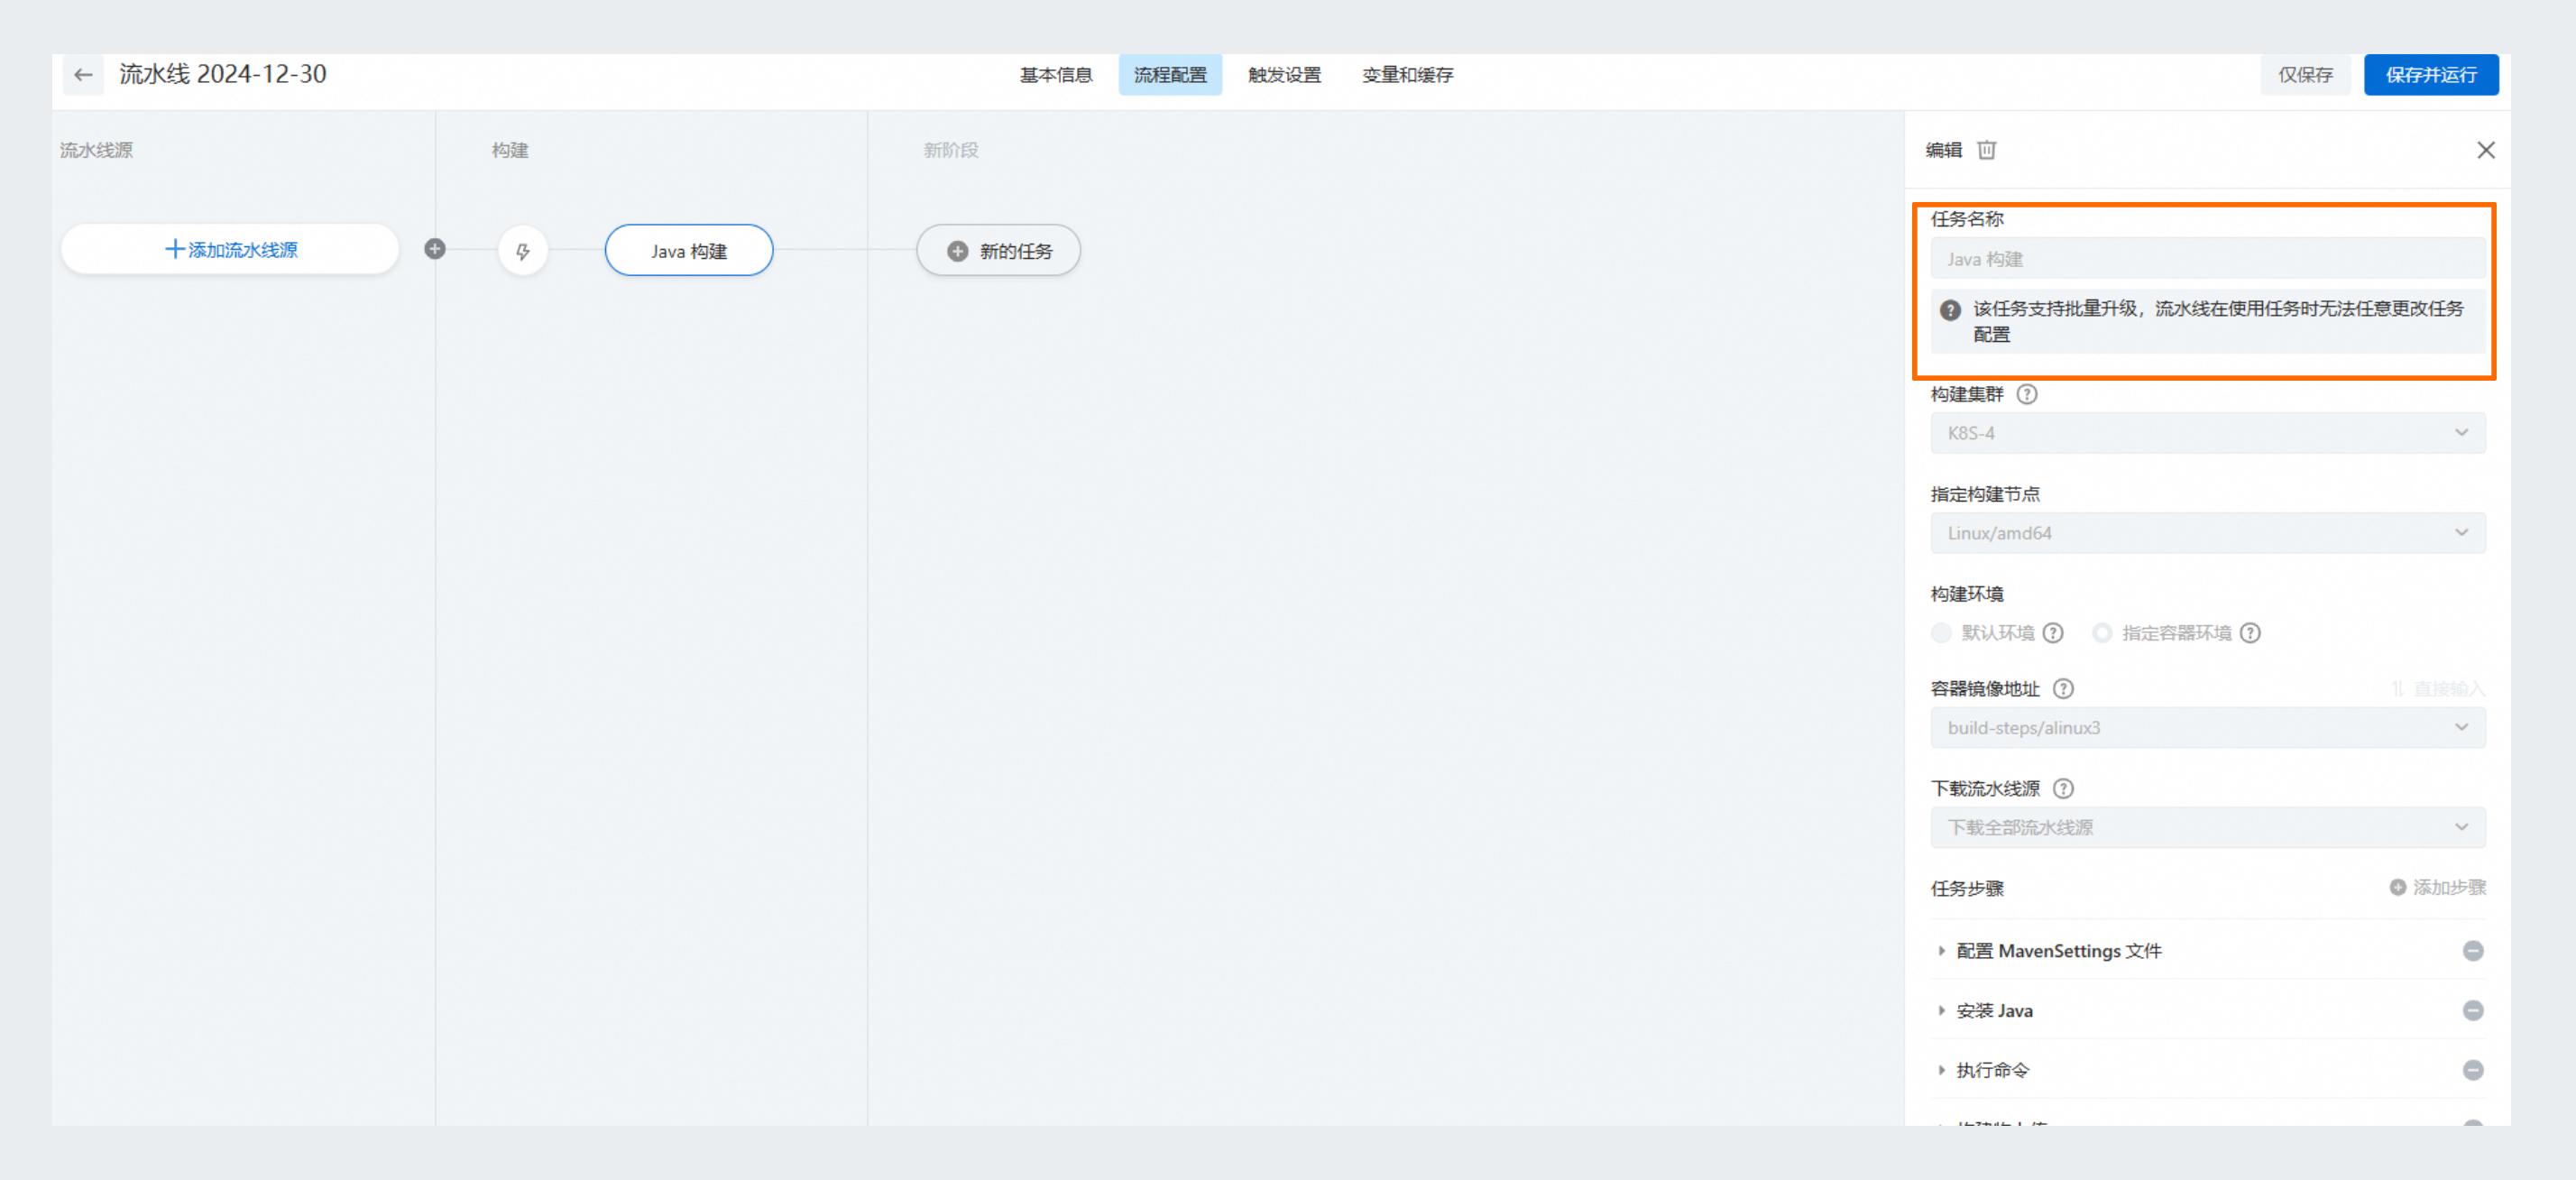Click the 新的任务 node

click(998, 251)
